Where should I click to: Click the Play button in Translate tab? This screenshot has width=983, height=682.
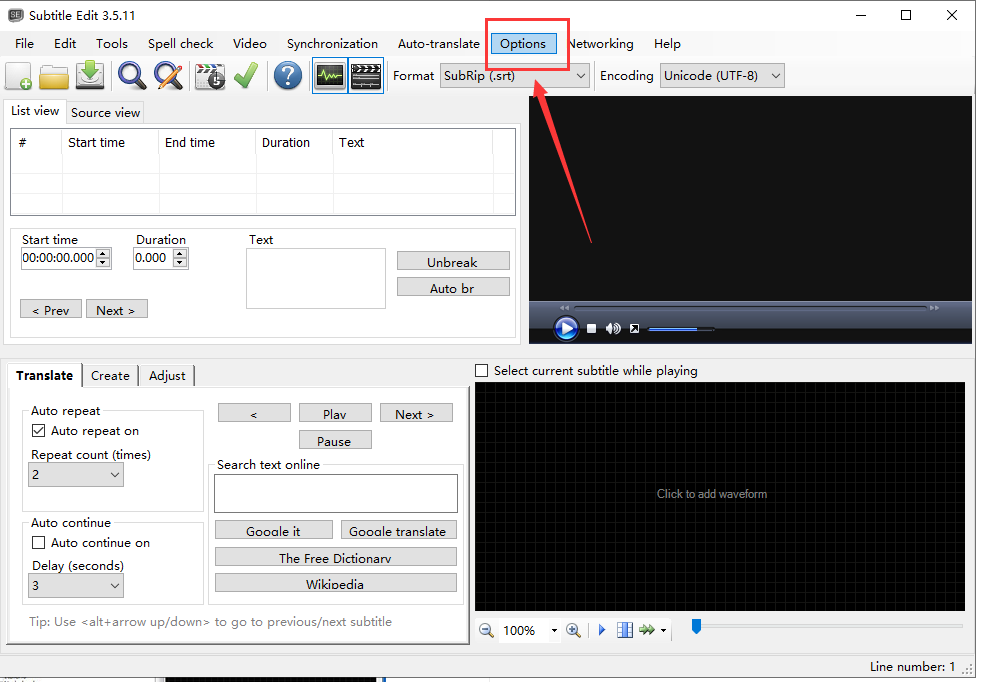(x=335, y=413)
